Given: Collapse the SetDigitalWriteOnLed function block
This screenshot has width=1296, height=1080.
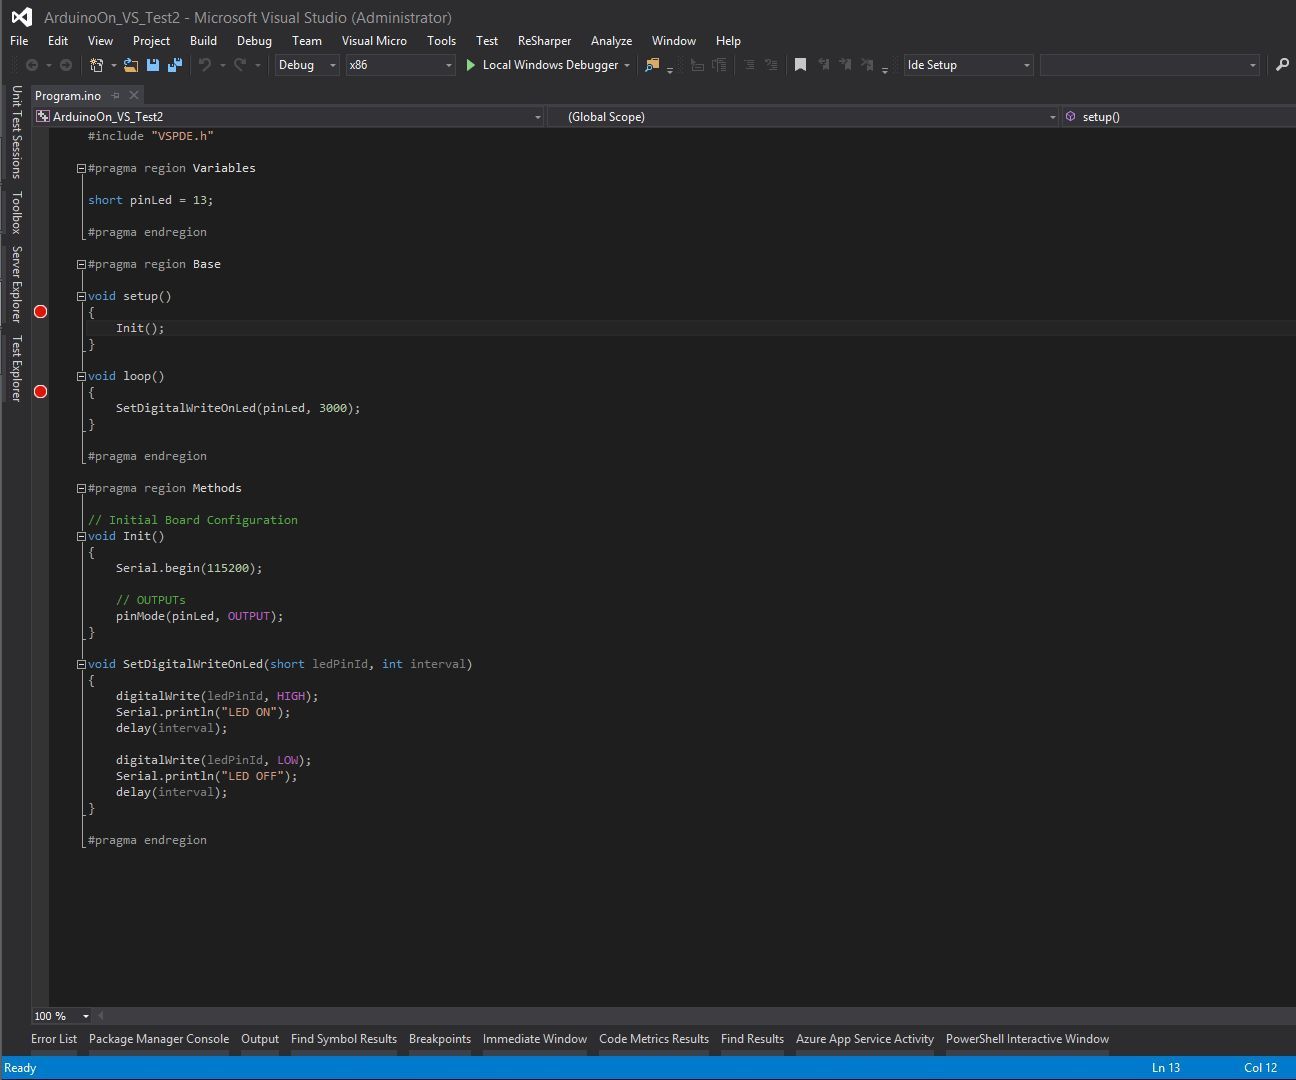Looking at the screenshot, I should click(82, 664).
